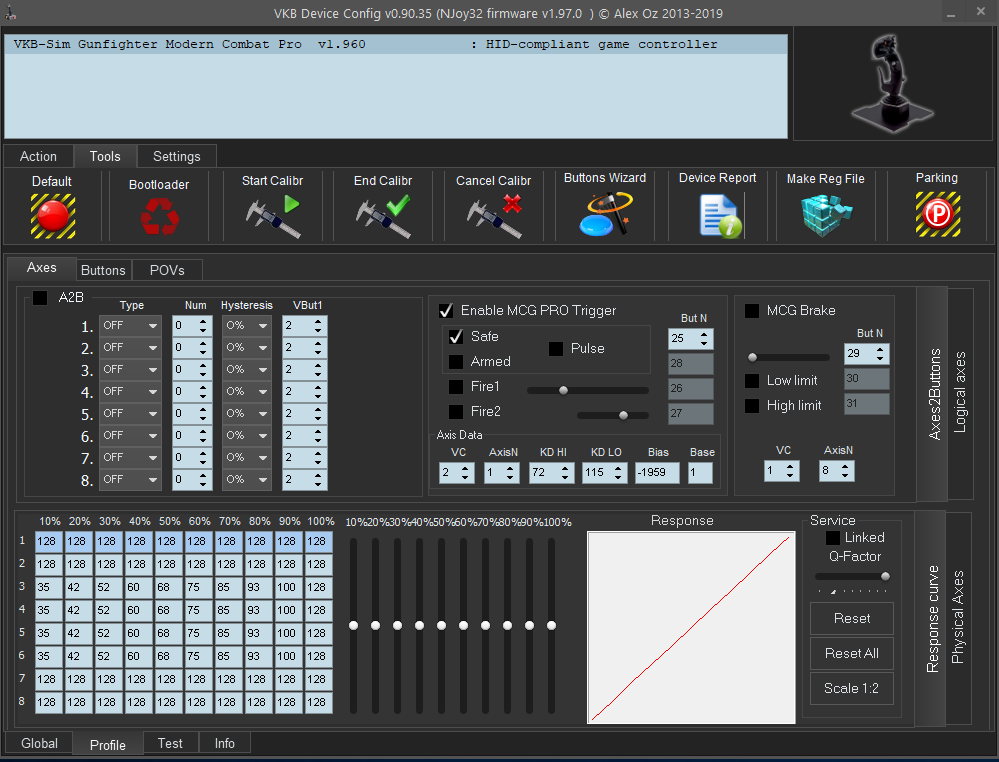Adjust the Q-Factor slider handle
Viewport: 999px width, 762px height.
[x=885, y=577]
